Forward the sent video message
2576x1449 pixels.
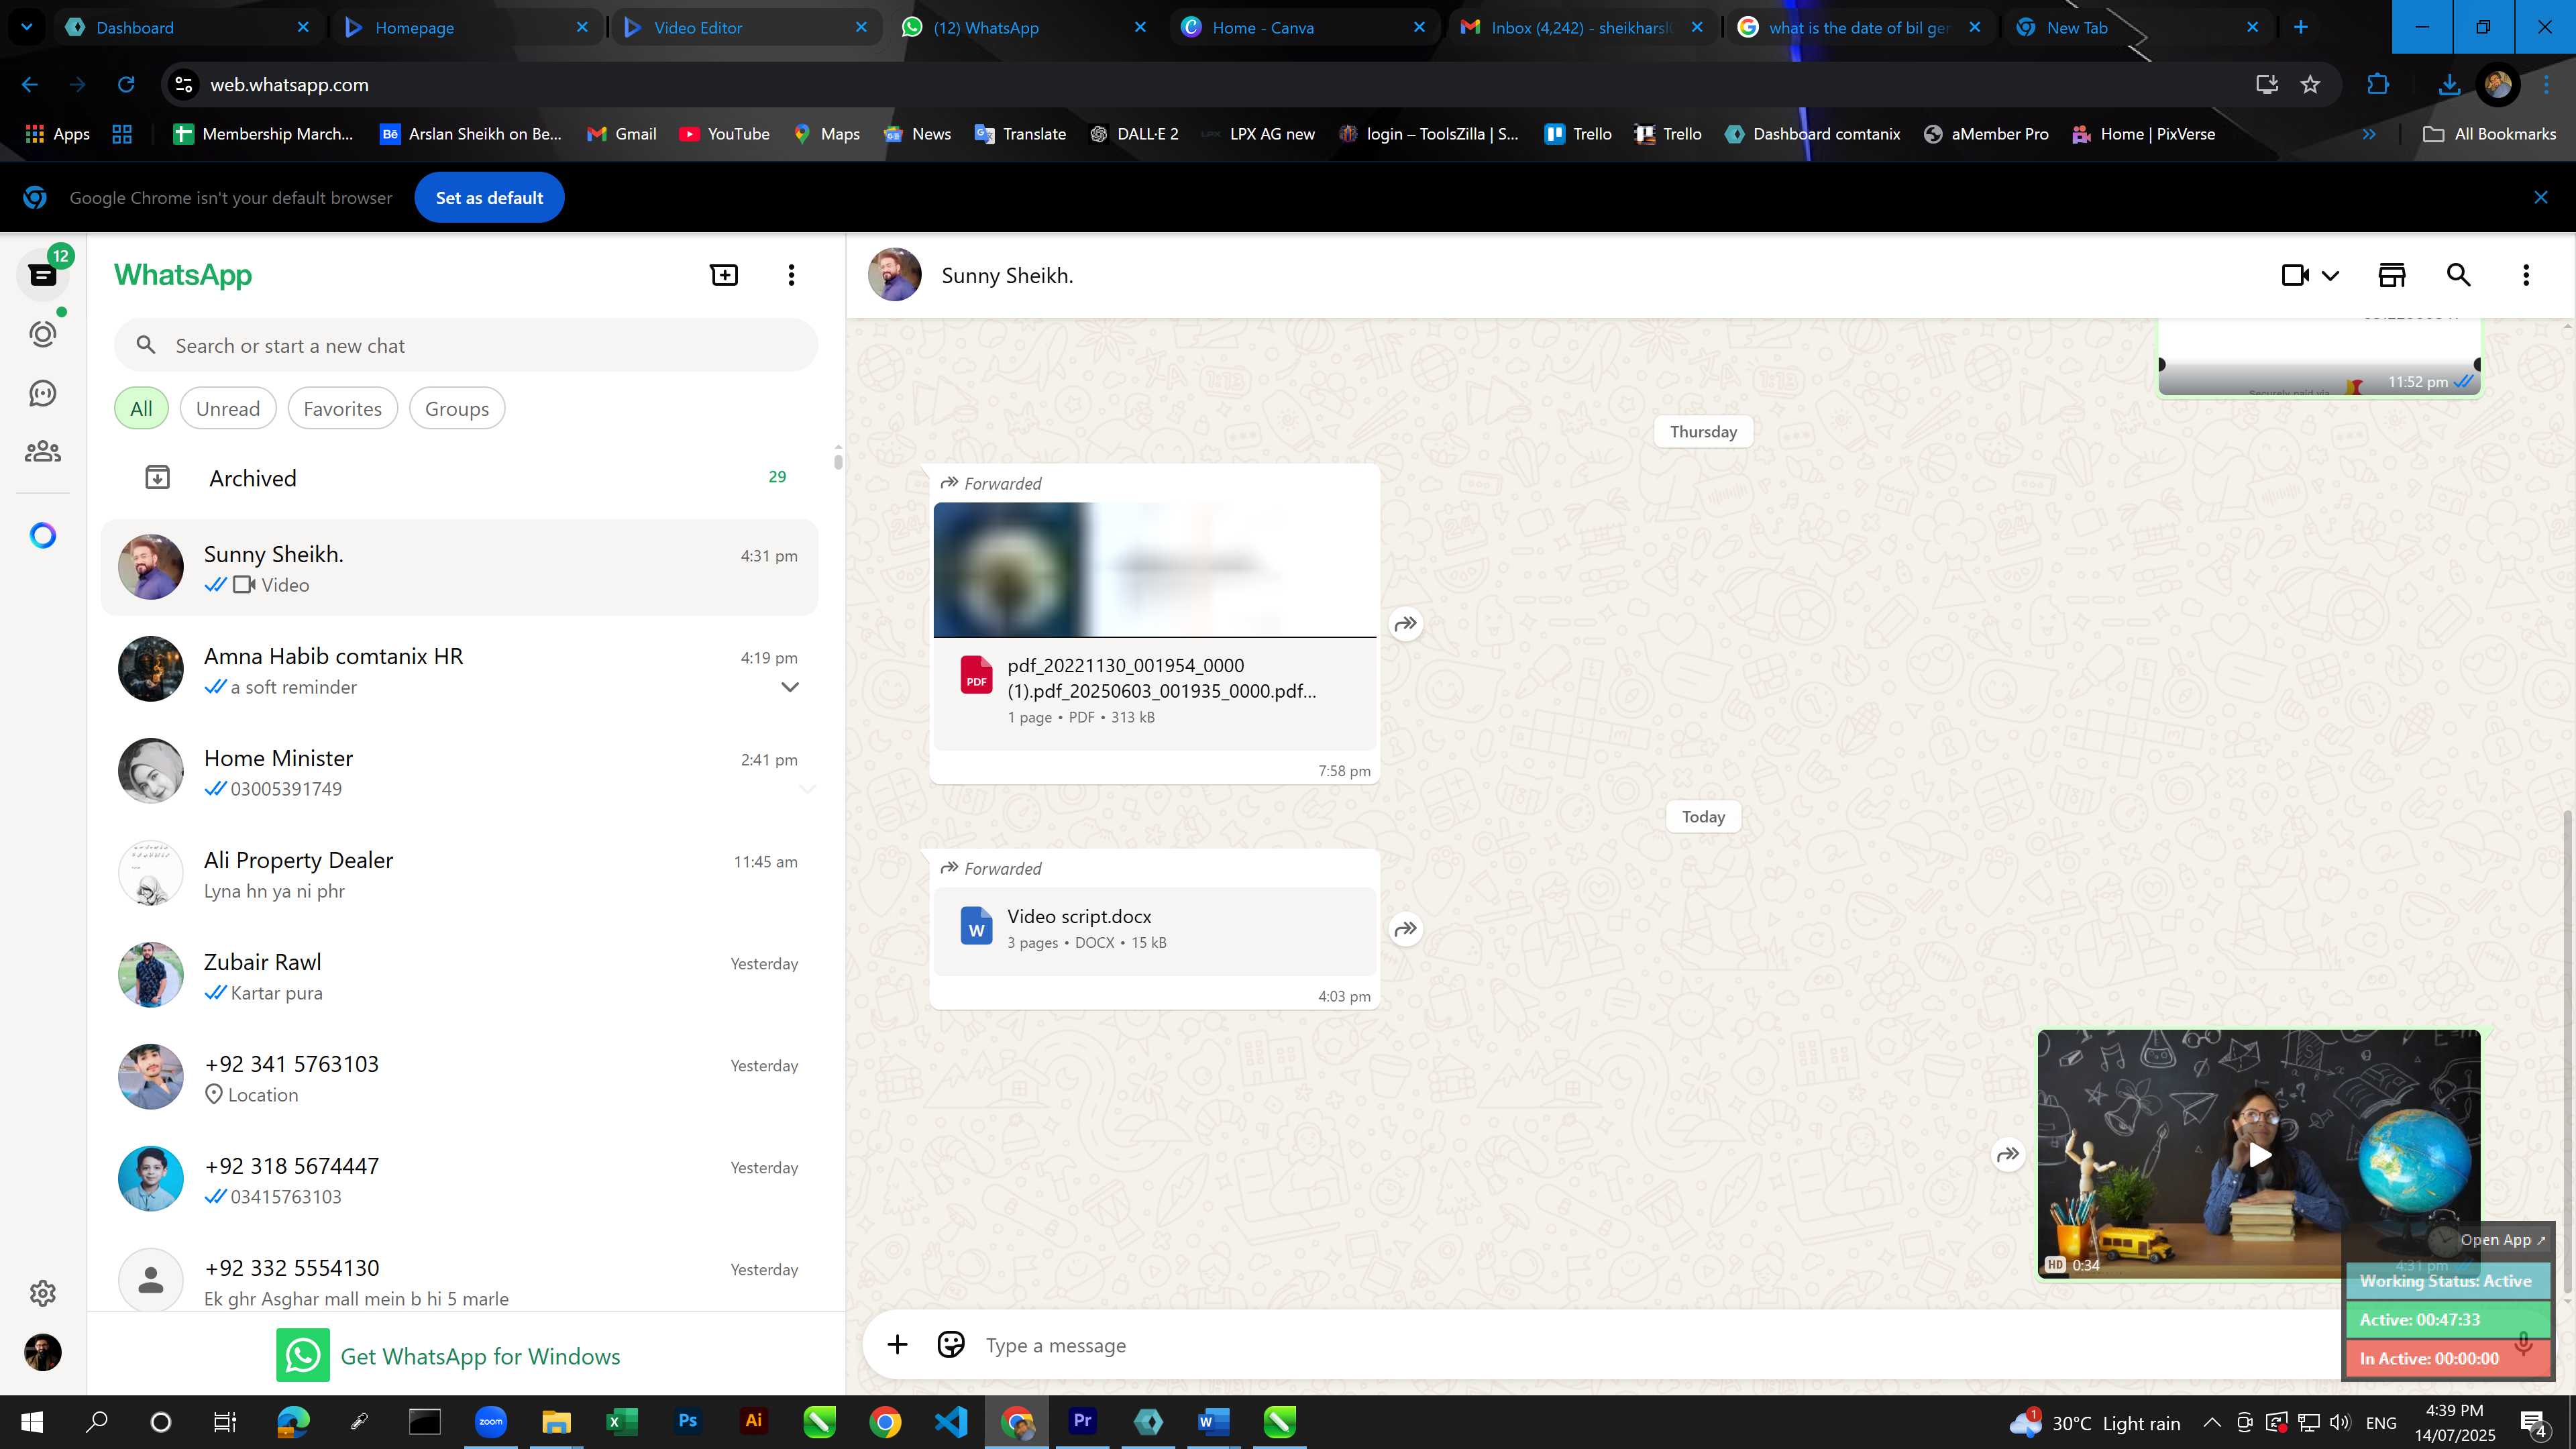(2008, 1155)
